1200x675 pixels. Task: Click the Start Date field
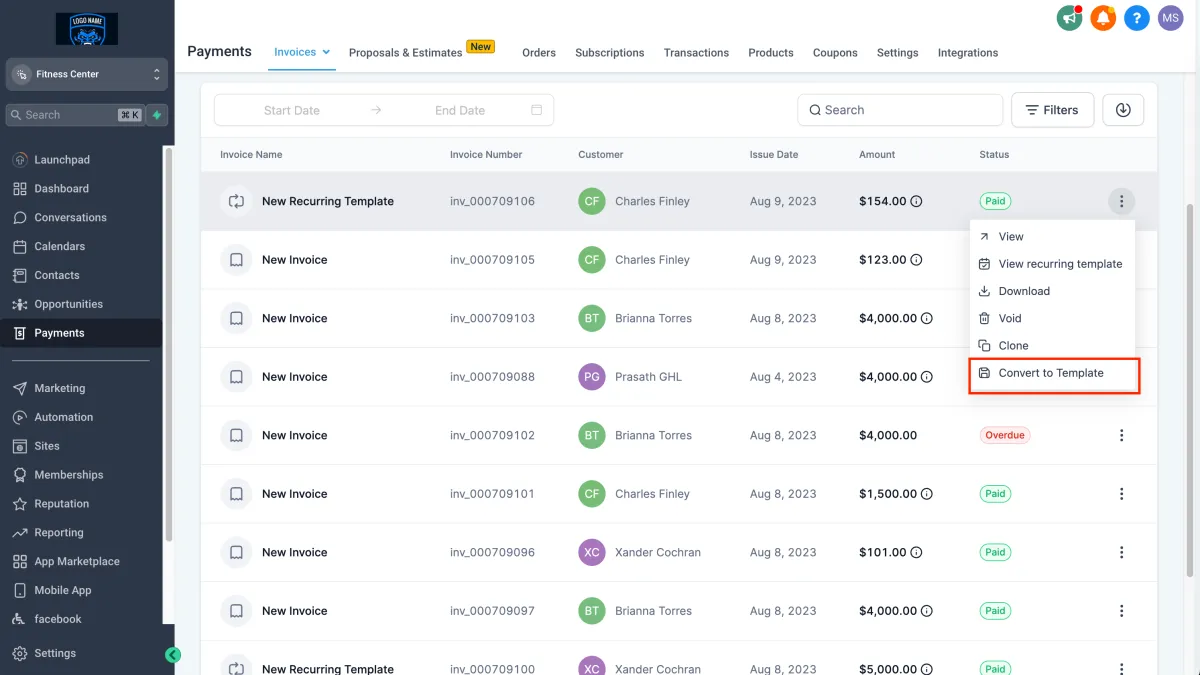[291, 110]
